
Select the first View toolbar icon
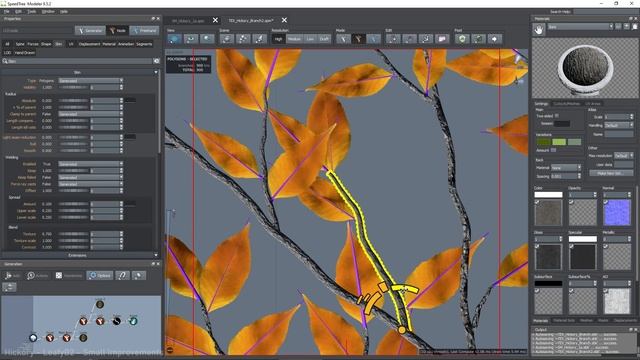pos(174,39)
